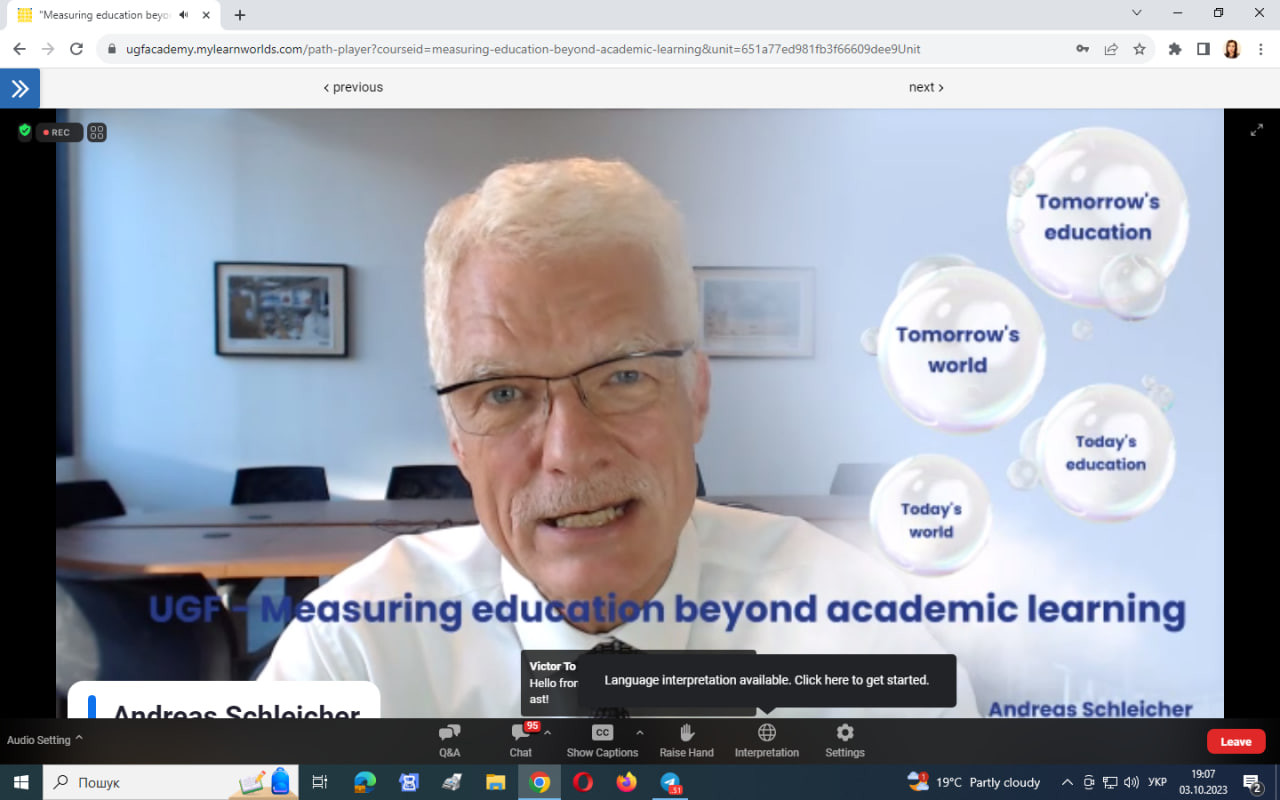The height and width of the screenshot is (800, 1280).
Task: Open the webinar Settings gear
Action: [x=845, y=740]
